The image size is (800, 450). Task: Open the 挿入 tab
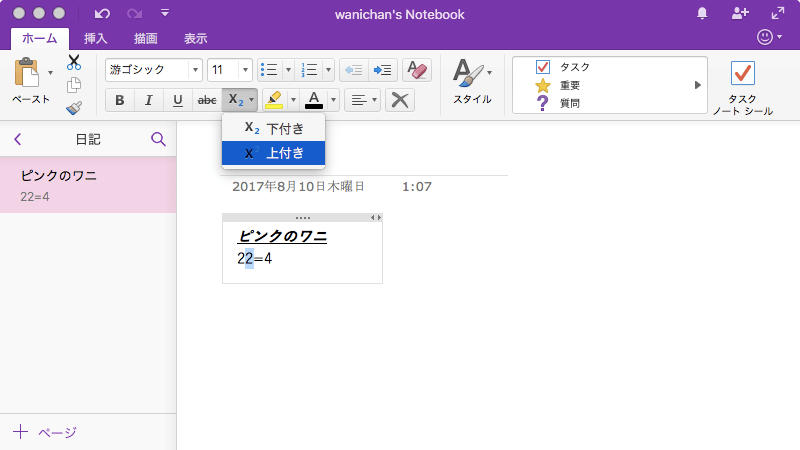tap(95, 38)
